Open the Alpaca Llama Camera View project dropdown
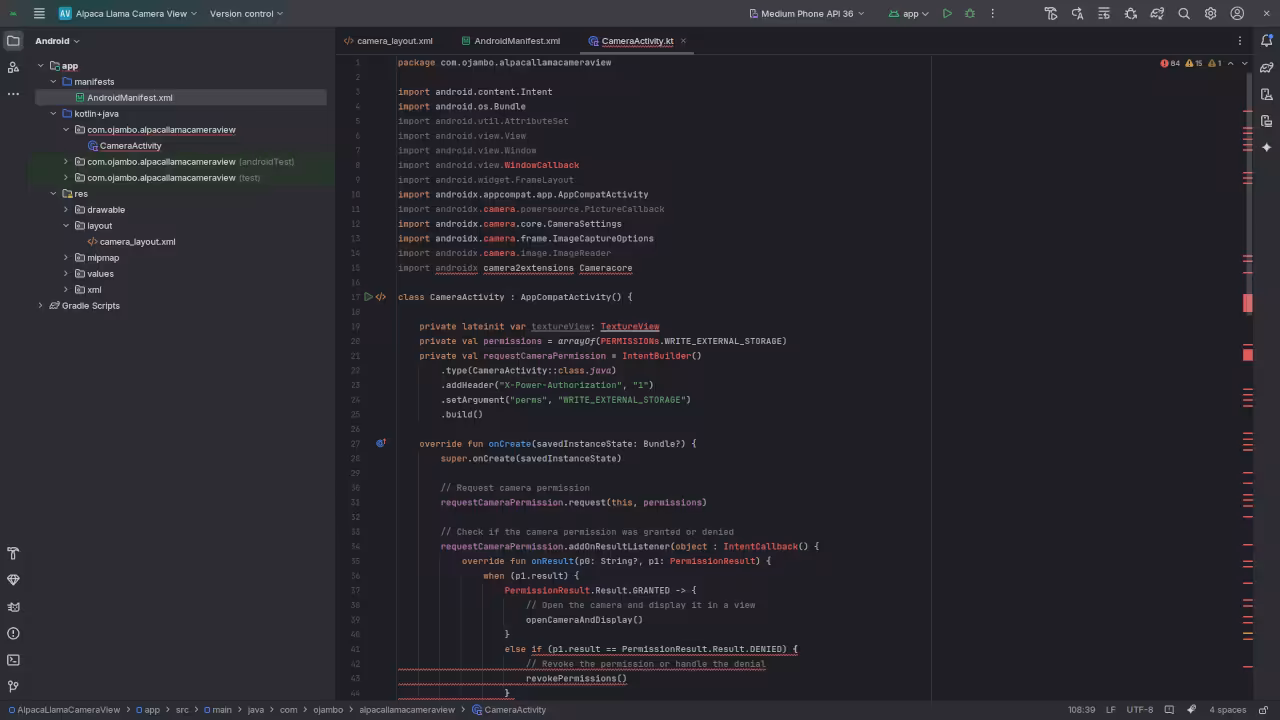This screenshot has height=720, width=1280. point(128,14)
